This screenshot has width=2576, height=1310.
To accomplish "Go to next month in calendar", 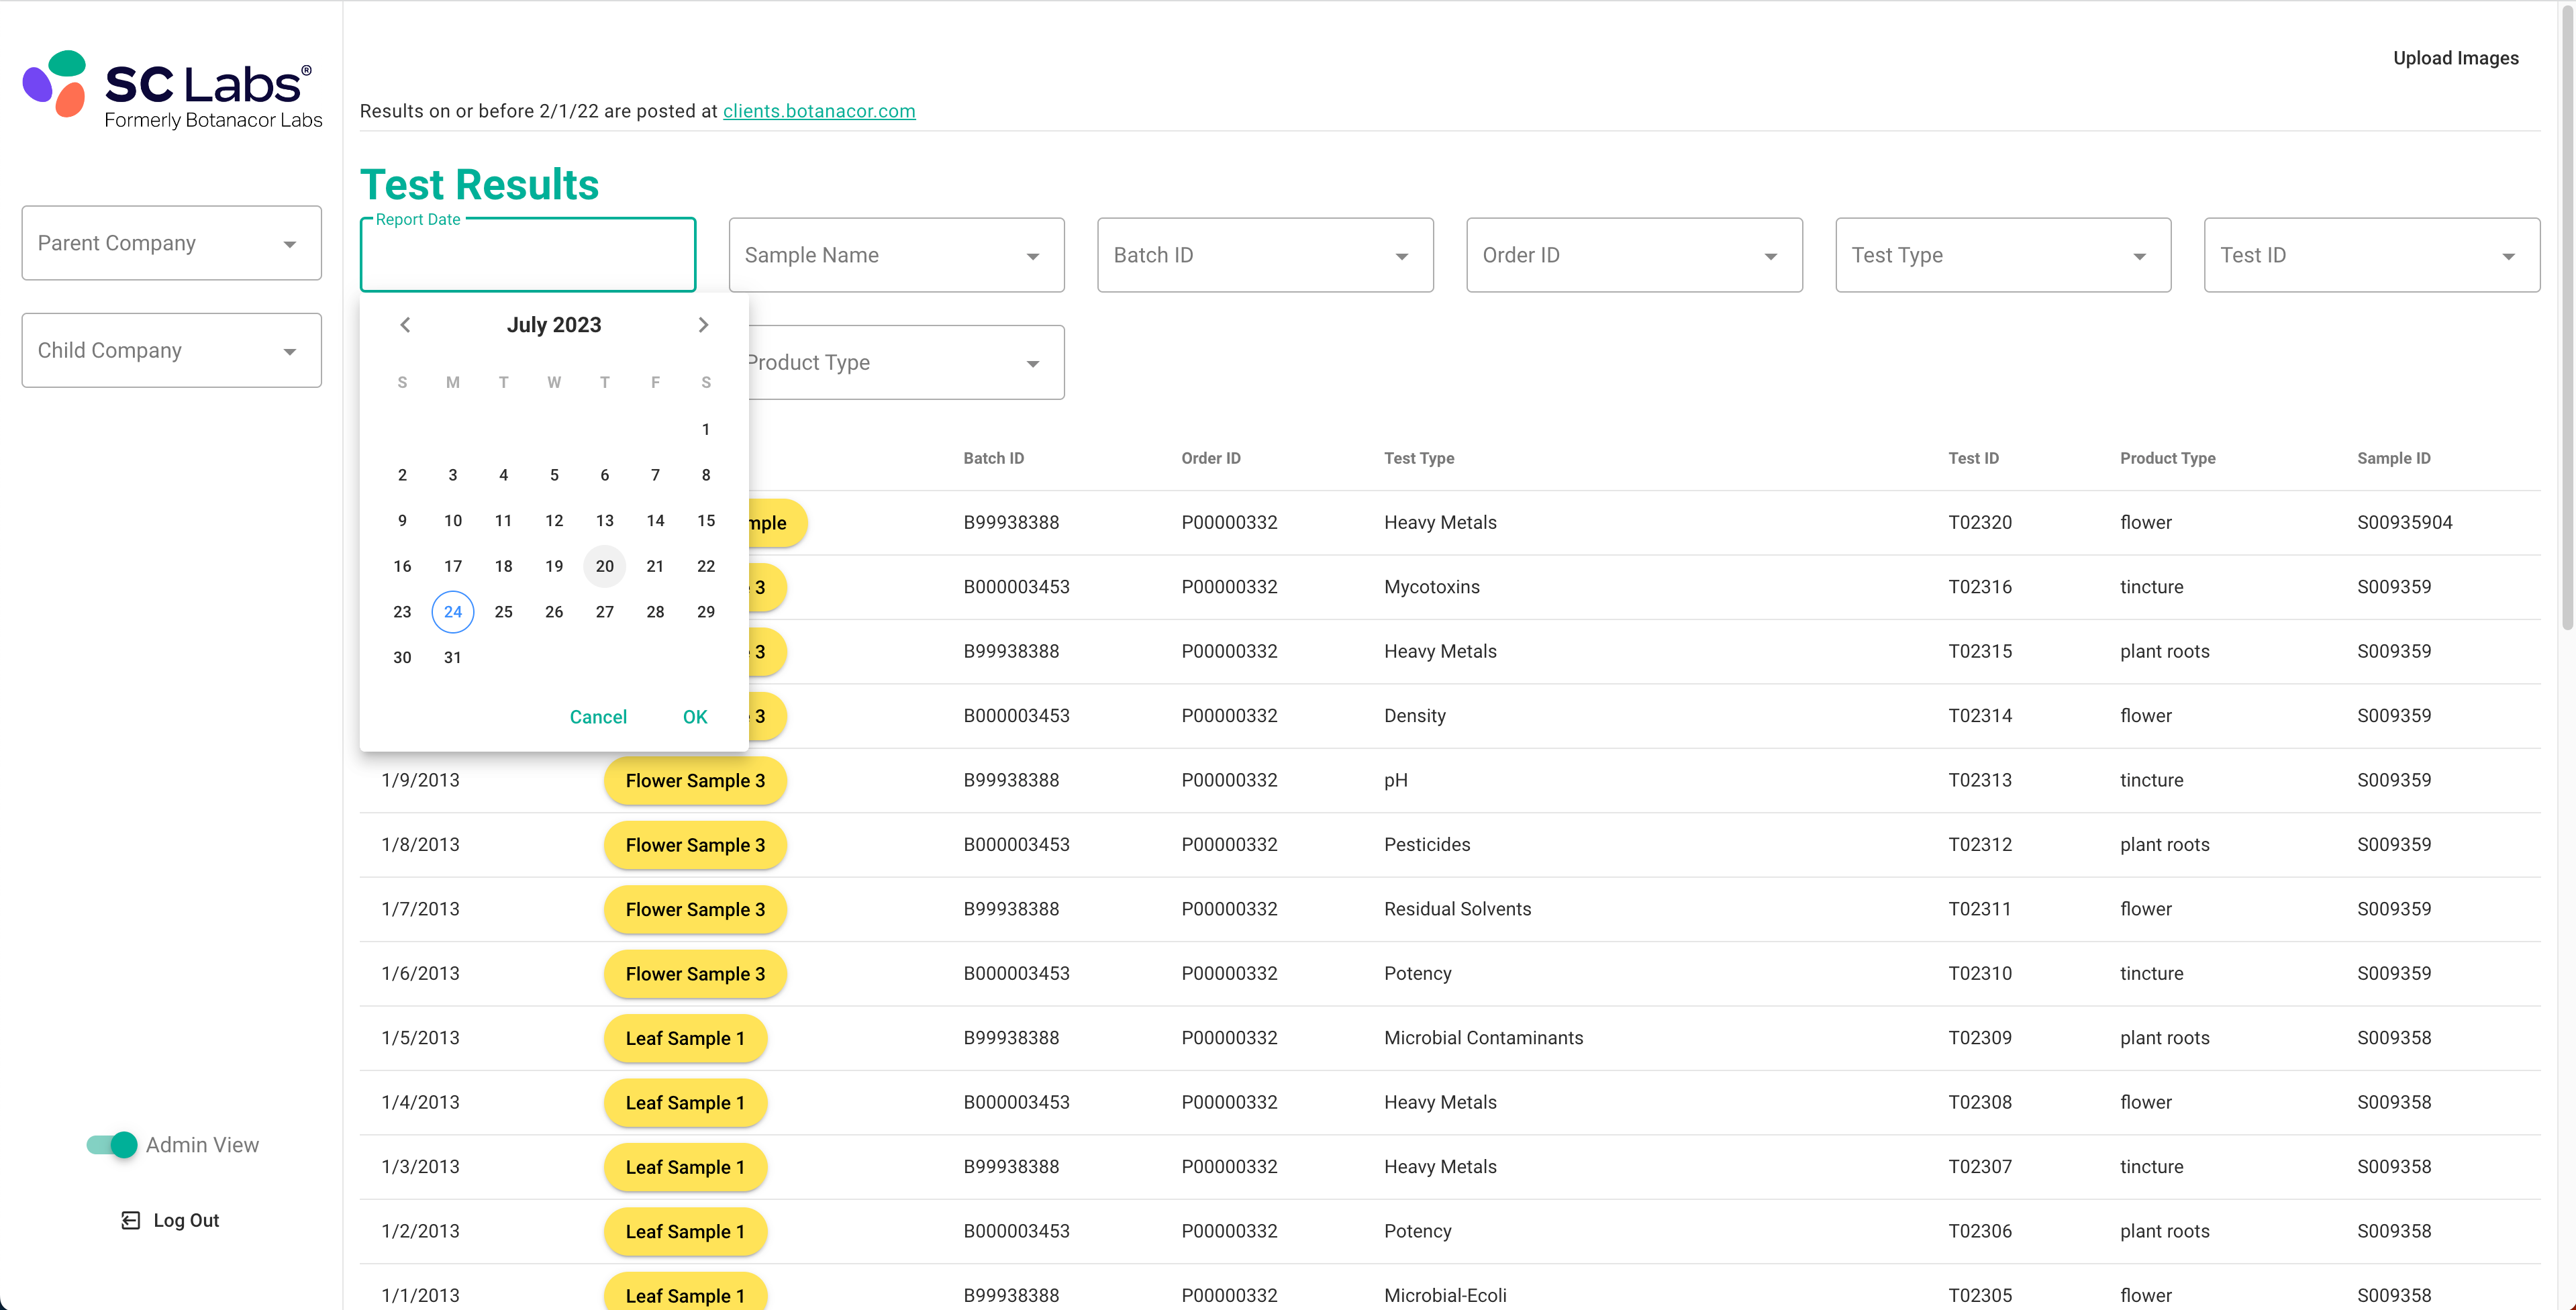I will [x=703, y=325].
